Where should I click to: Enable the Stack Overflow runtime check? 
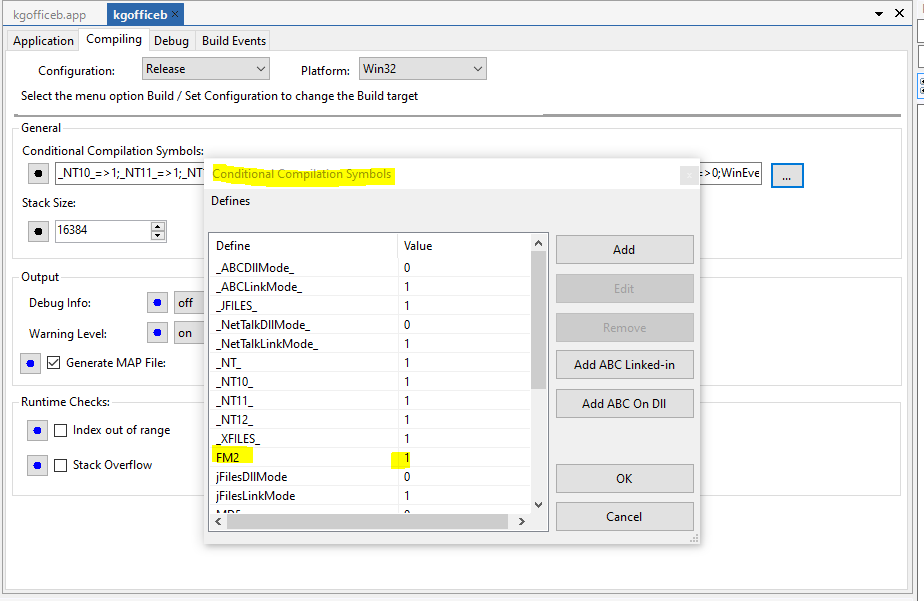[x=61, y=465]
